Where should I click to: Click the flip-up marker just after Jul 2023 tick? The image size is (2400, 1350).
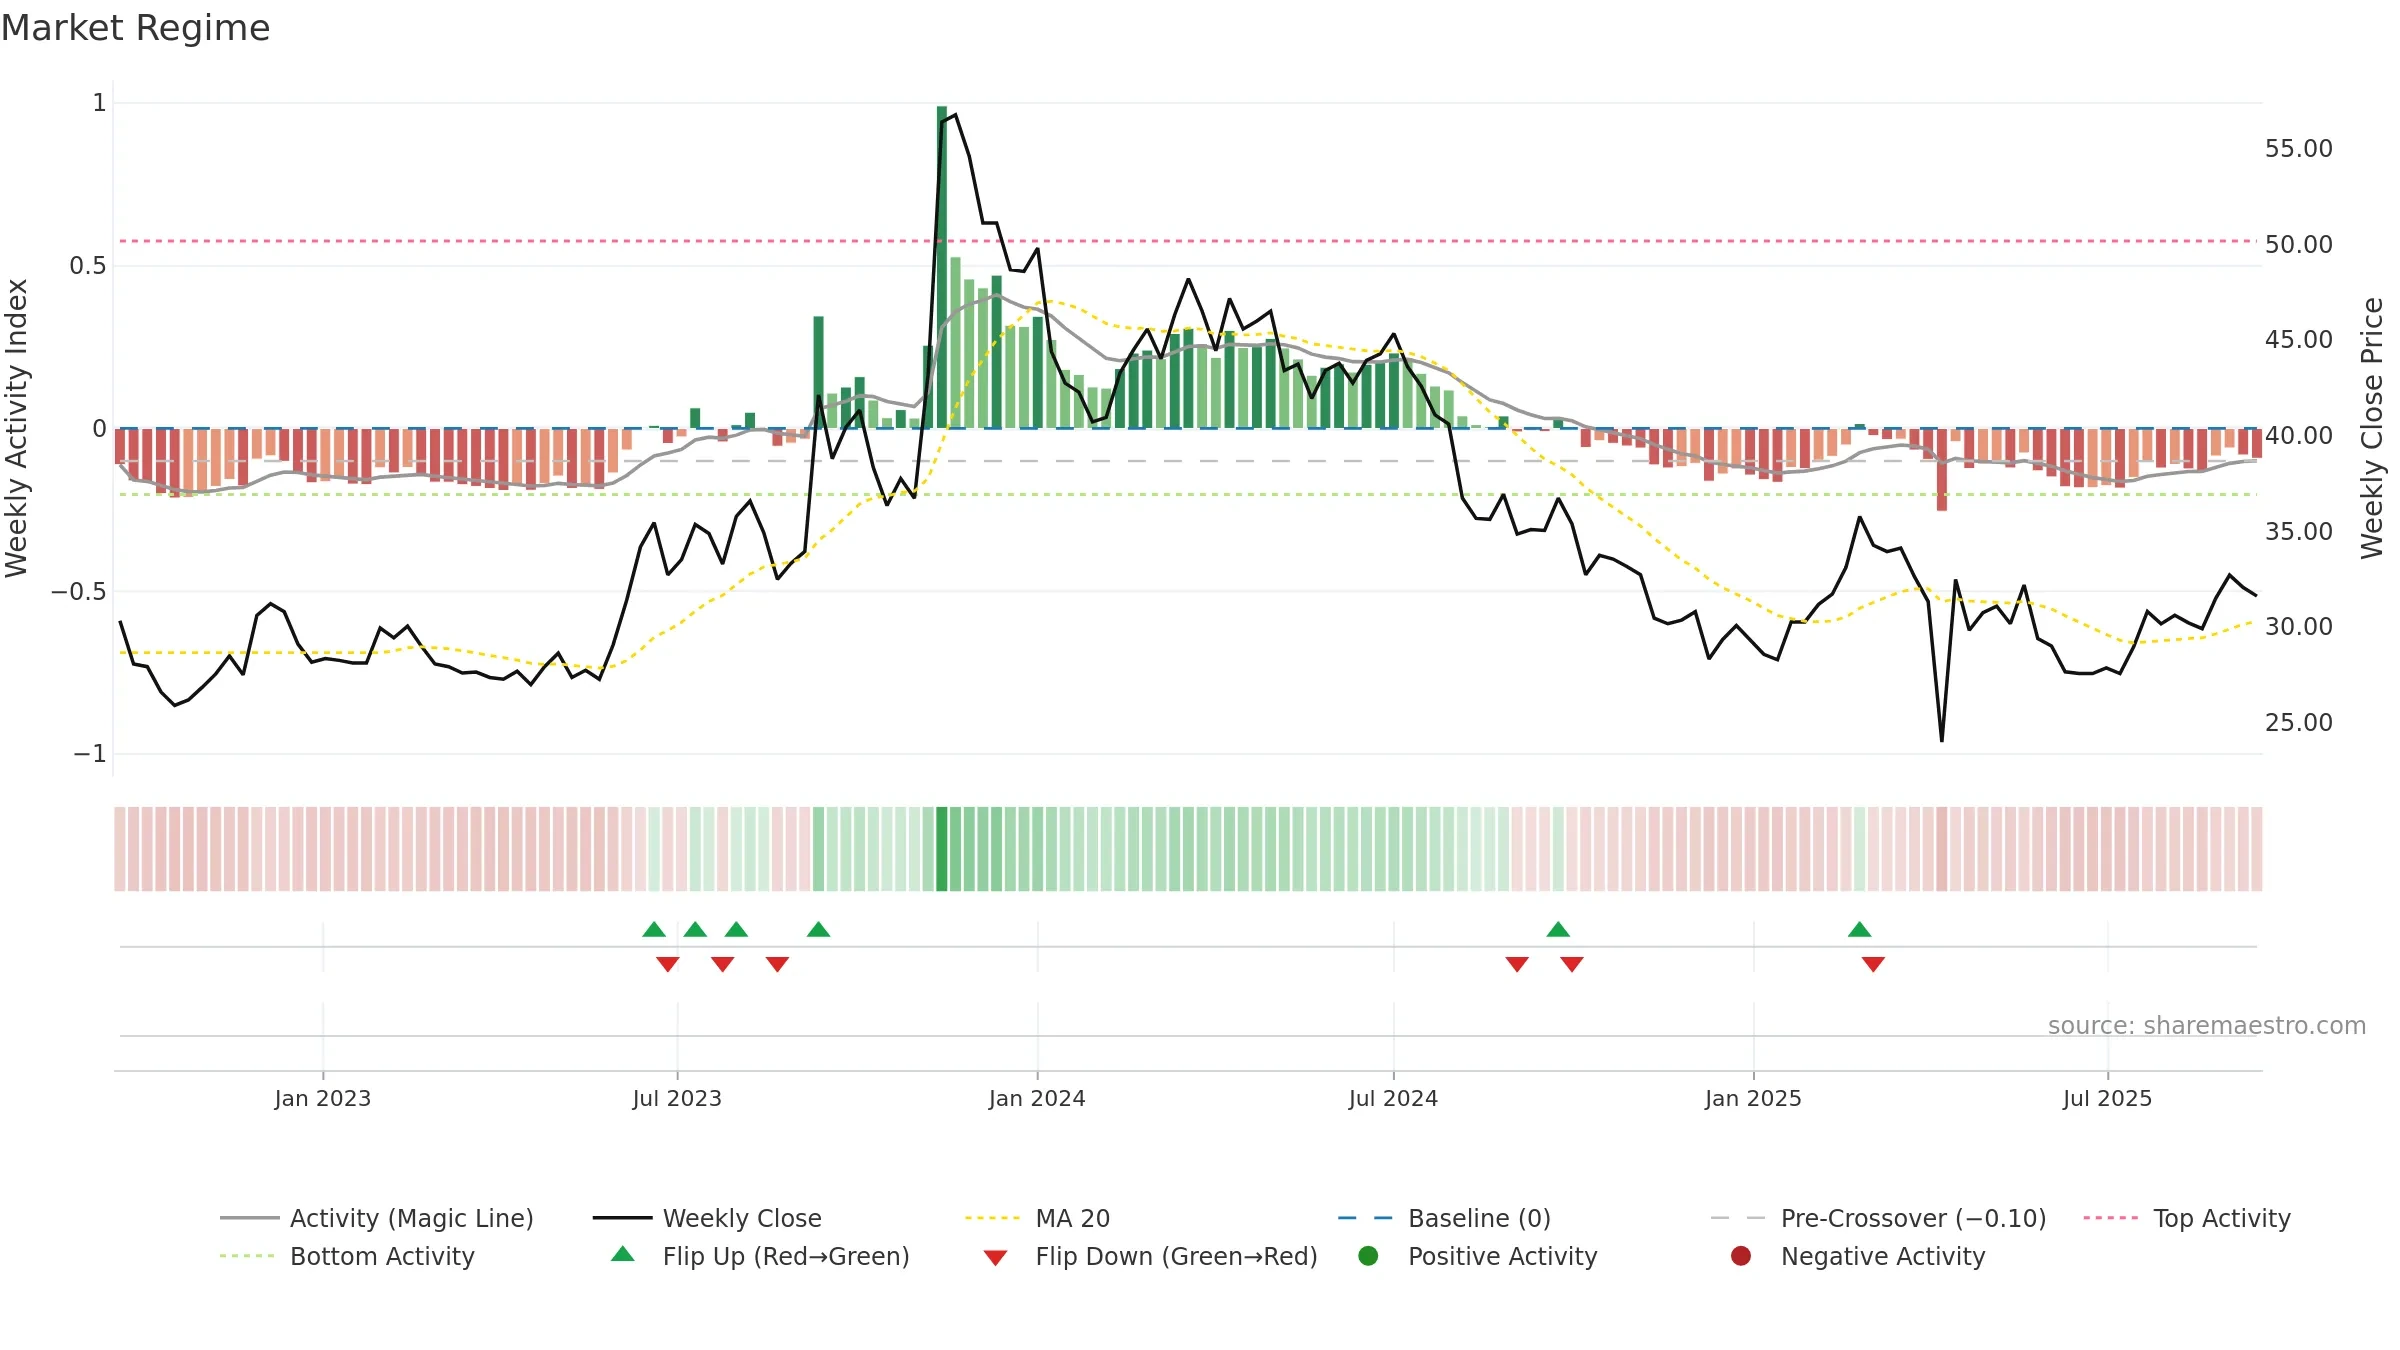click(695, 930)
